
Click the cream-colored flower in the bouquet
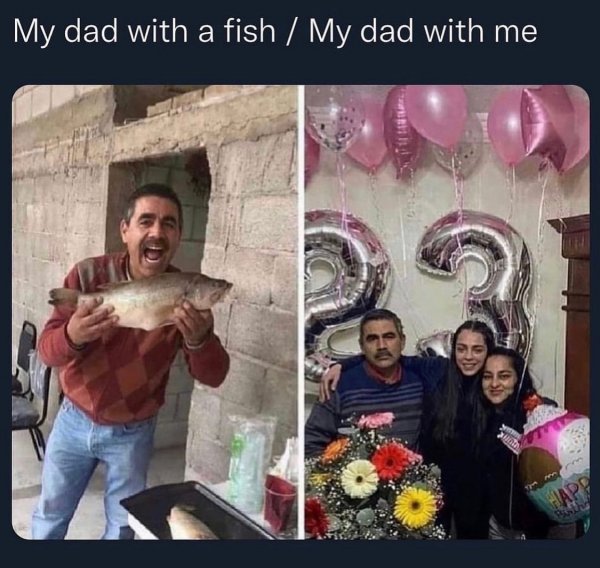tap(359, 479)
